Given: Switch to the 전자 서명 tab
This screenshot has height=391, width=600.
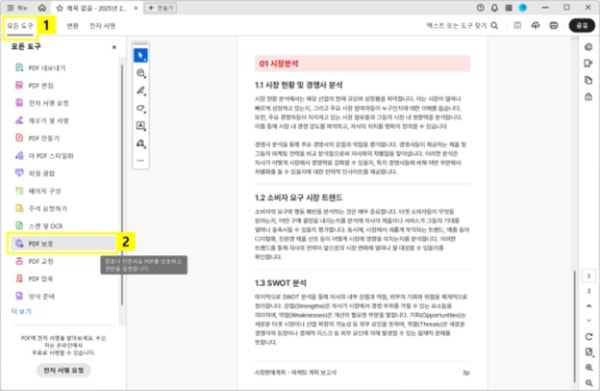Looking at the screenshot, I should (102, 26).
